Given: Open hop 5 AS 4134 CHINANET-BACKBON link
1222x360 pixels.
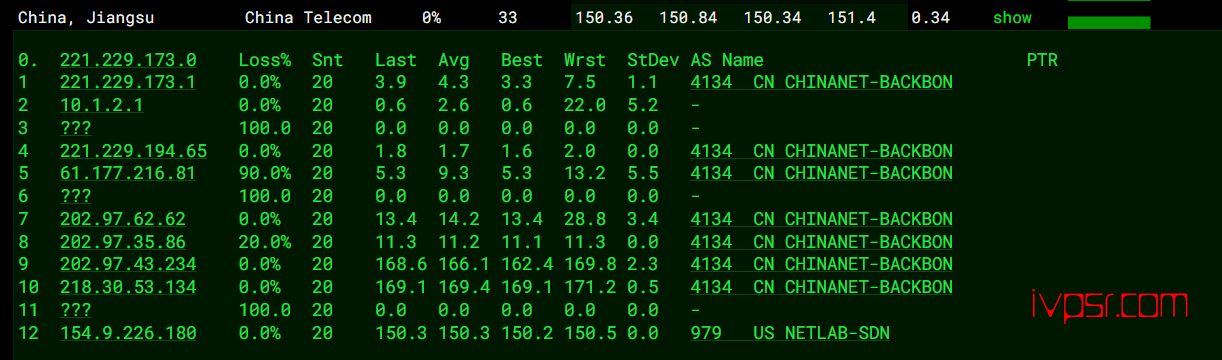Looking at the screenshot, I should pyautogui.click(x=822, y=174).
